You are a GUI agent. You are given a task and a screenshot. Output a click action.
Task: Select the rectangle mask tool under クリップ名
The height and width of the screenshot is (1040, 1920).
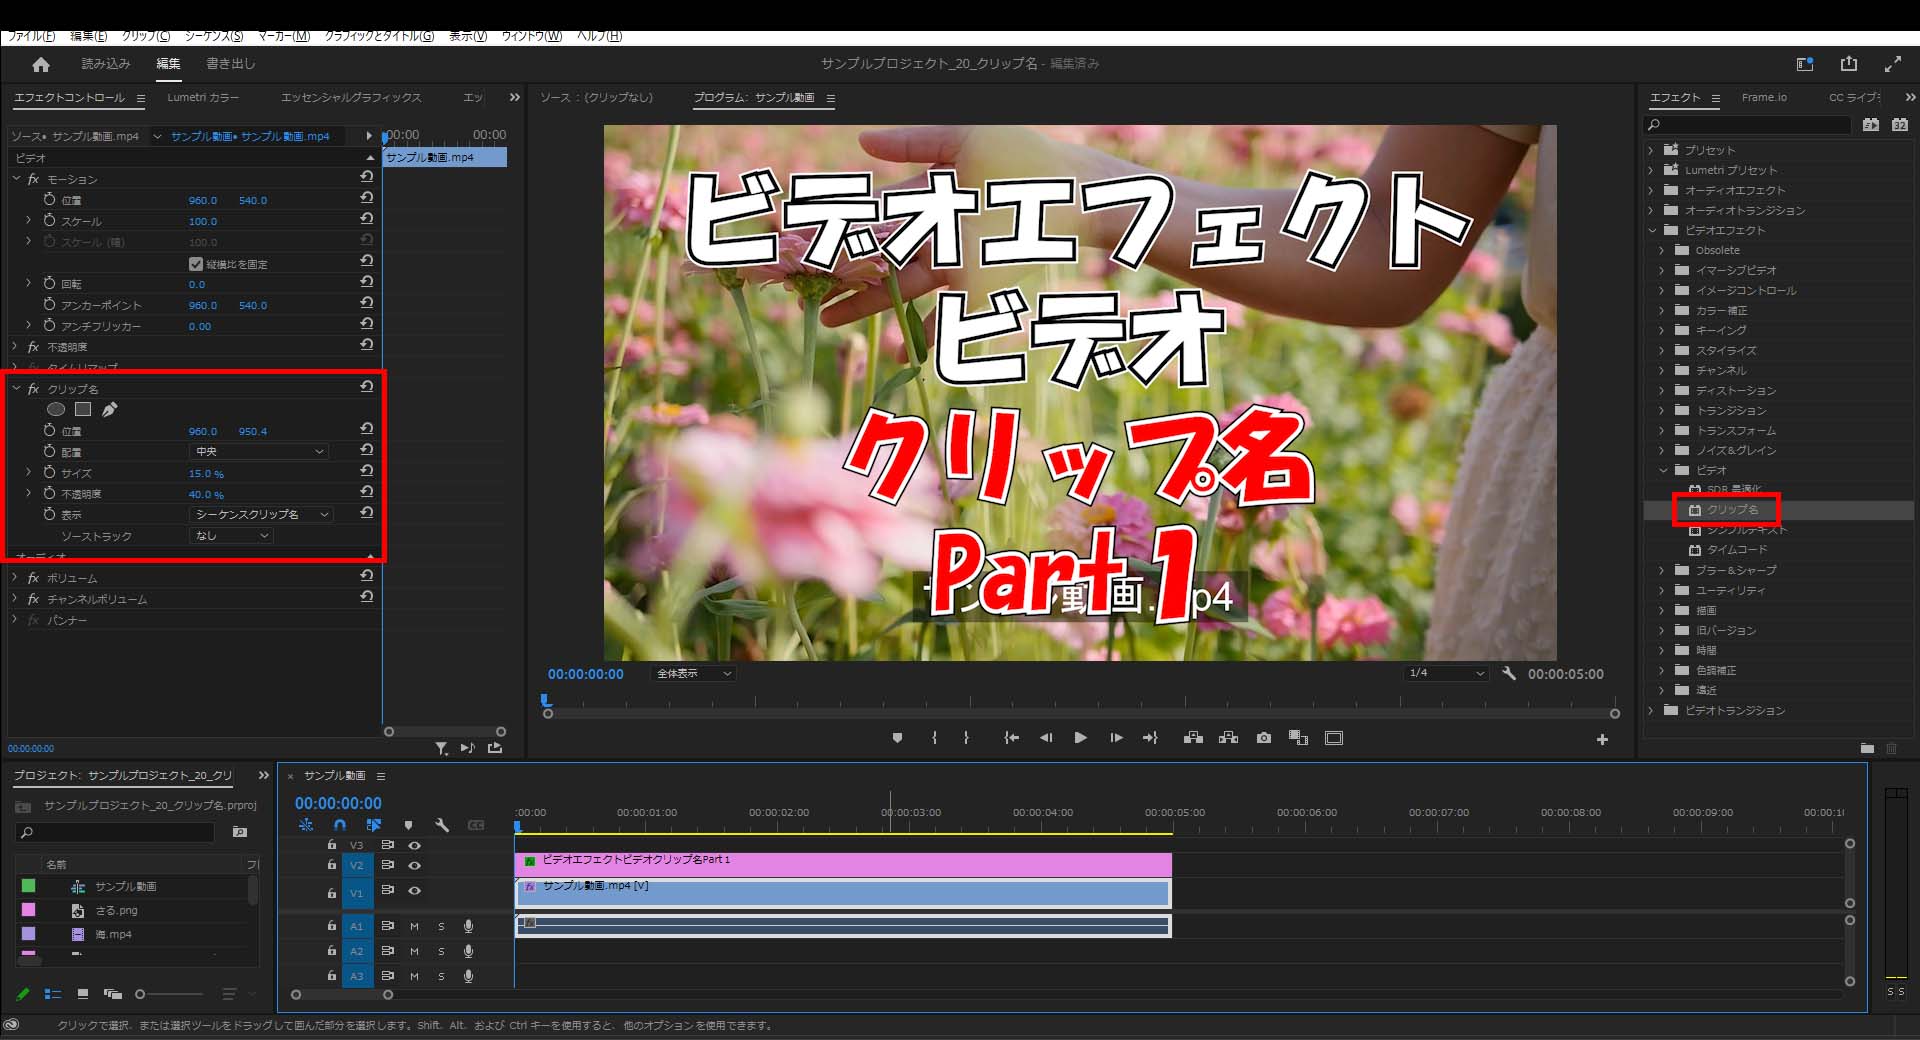83,409
